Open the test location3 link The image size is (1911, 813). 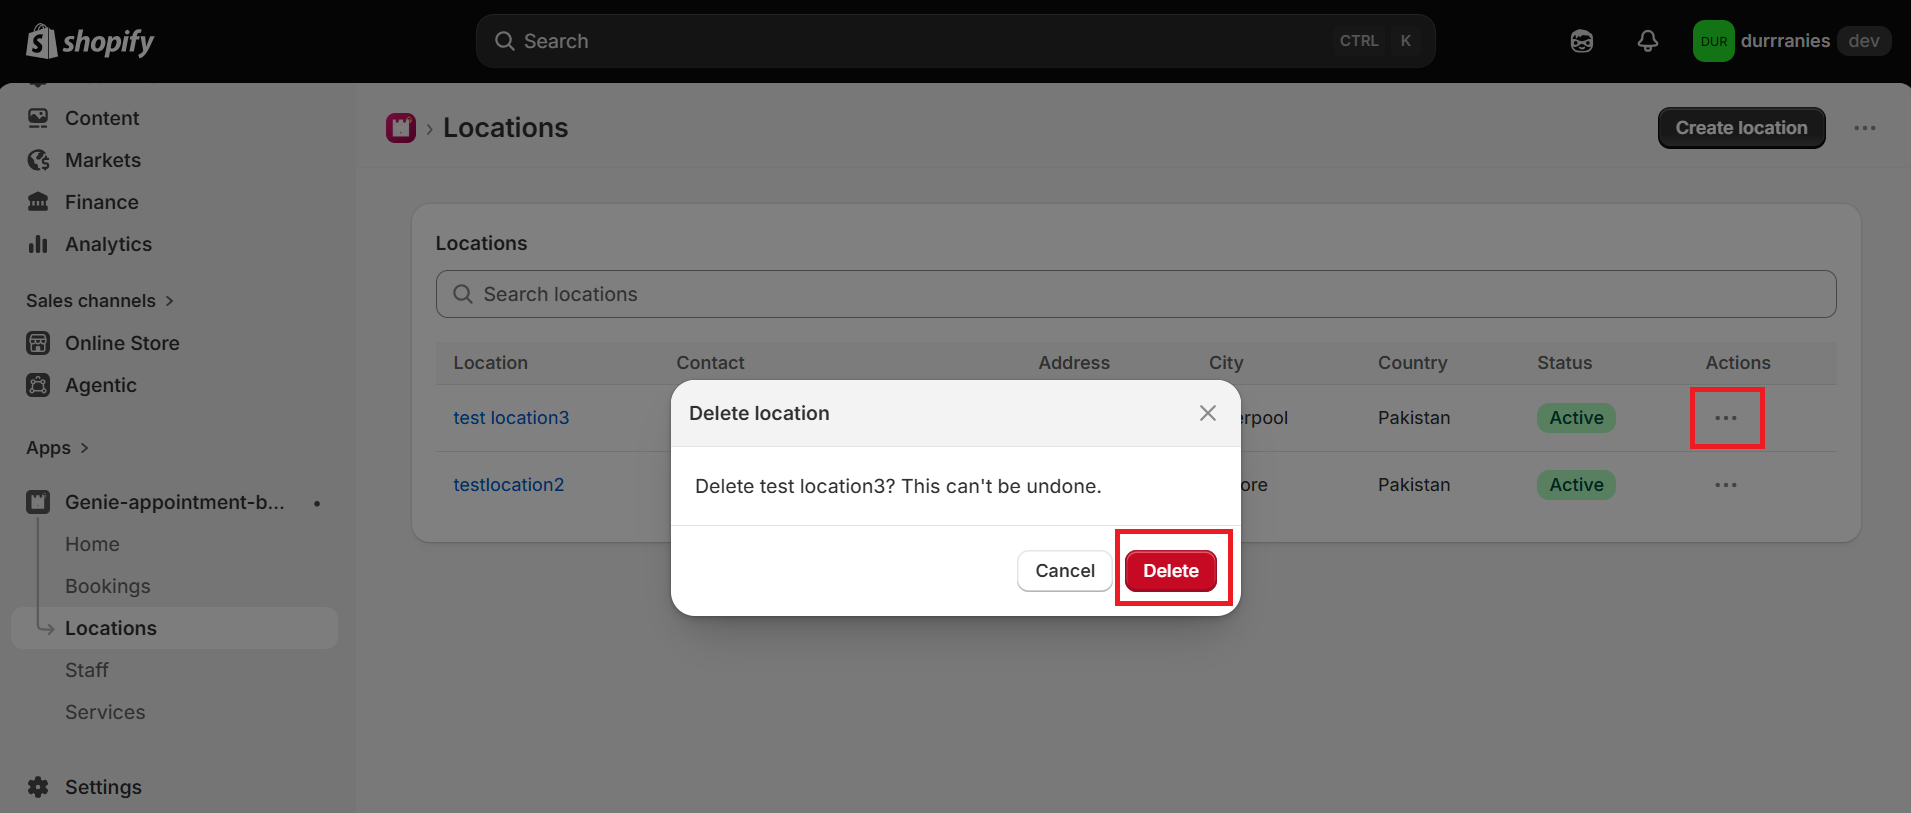[x=511, y=418]
